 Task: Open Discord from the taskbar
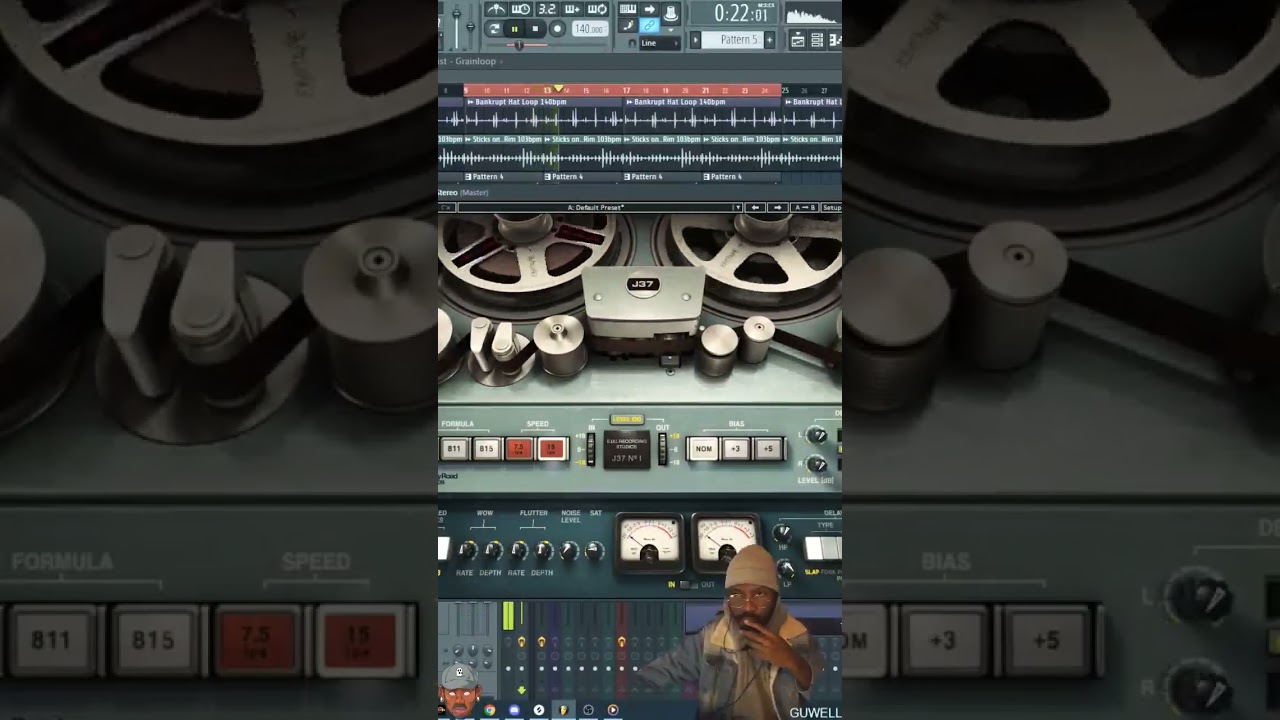(514, 710)
